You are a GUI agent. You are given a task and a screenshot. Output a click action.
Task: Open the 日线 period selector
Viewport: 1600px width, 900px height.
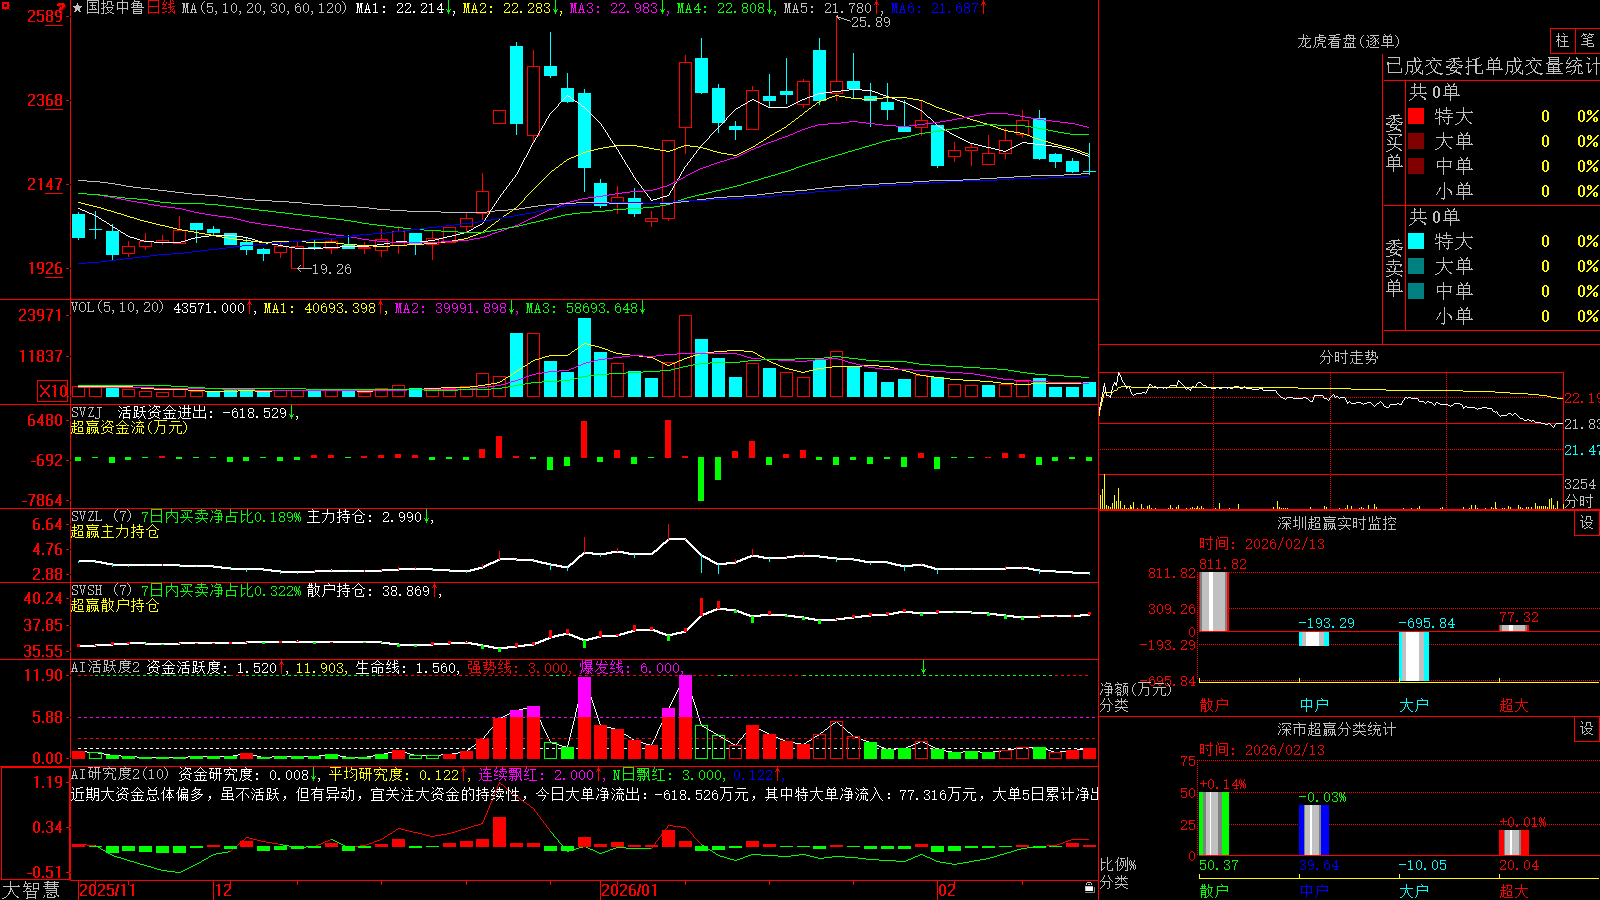(161, 8)
